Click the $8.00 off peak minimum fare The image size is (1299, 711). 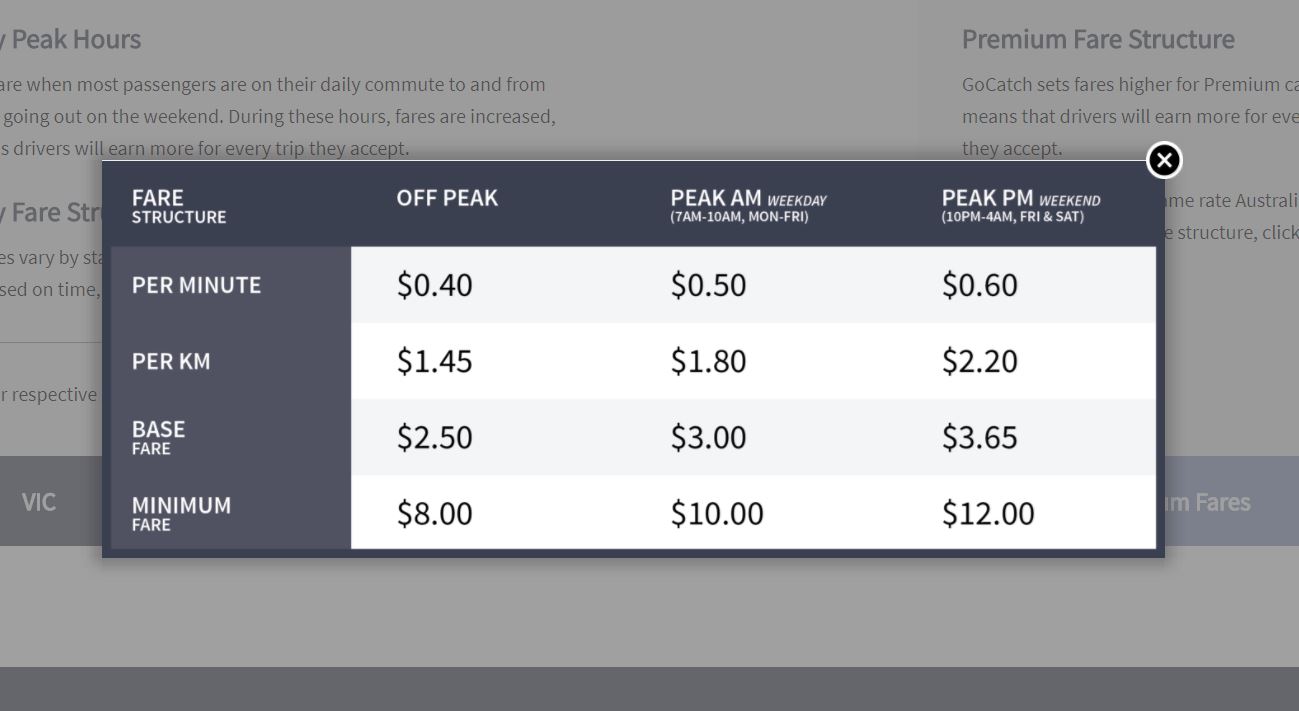pos(434,513)
